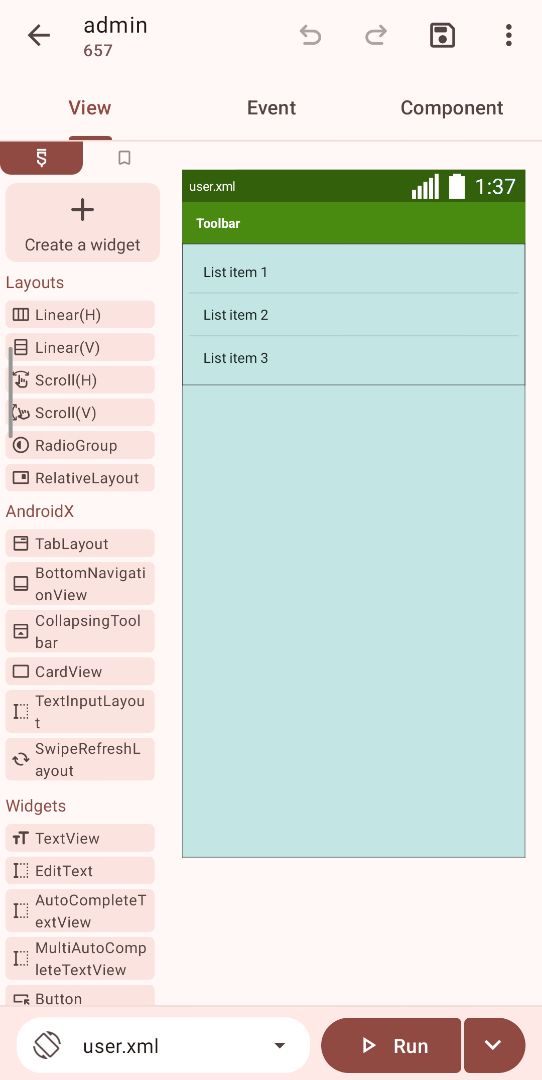Switch to the Event tab
The width and height of the screenshot is (542, 1080).
pyautogui.click(x=271, y=108)
